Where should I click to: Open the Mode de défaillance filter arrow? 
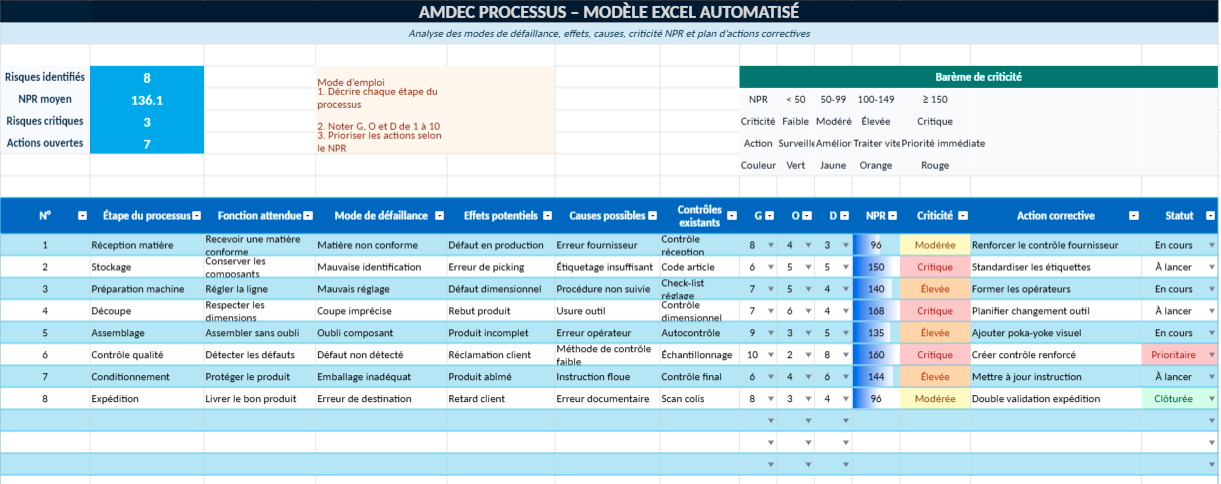pyautogui.click(x=438, y=216)
